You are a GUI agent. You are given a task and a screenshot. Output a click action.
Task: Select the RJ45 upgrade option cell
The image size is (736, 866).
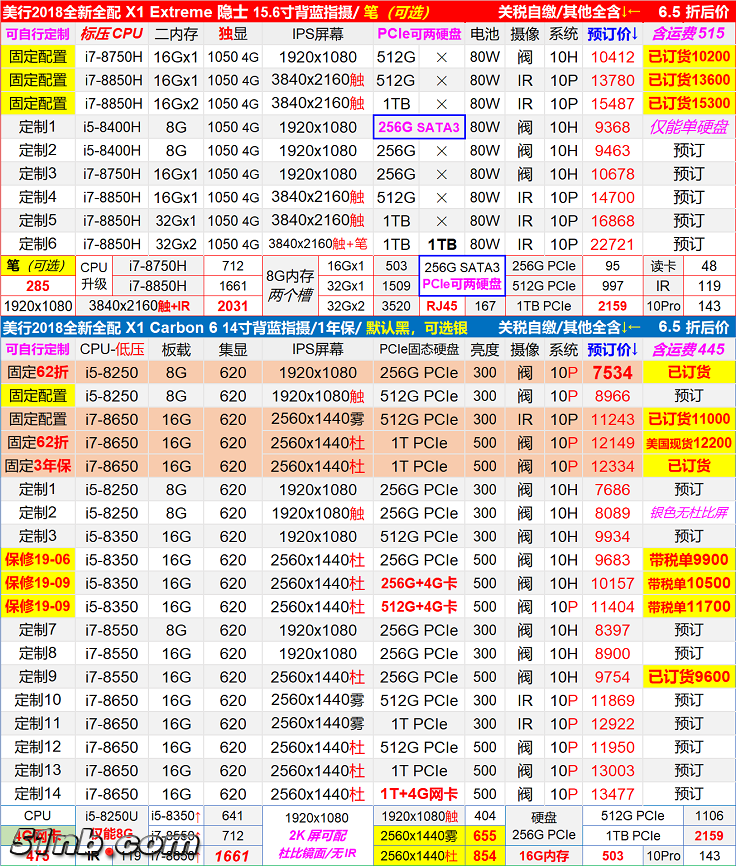click(x=440, y=306)
